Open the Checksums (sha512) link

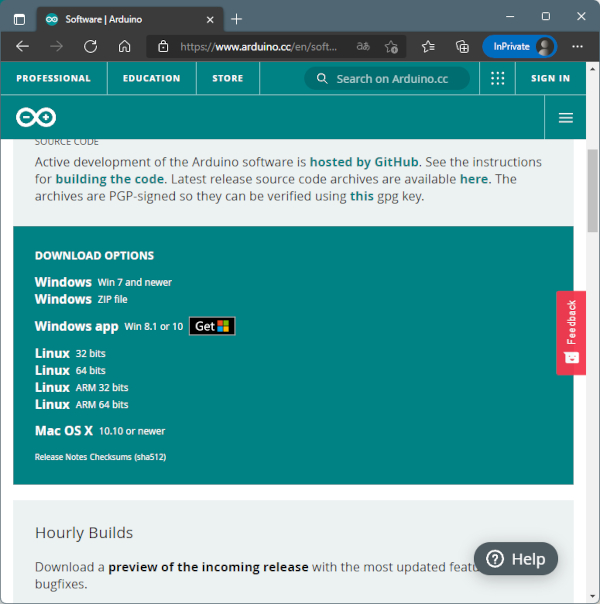point(128,457)
